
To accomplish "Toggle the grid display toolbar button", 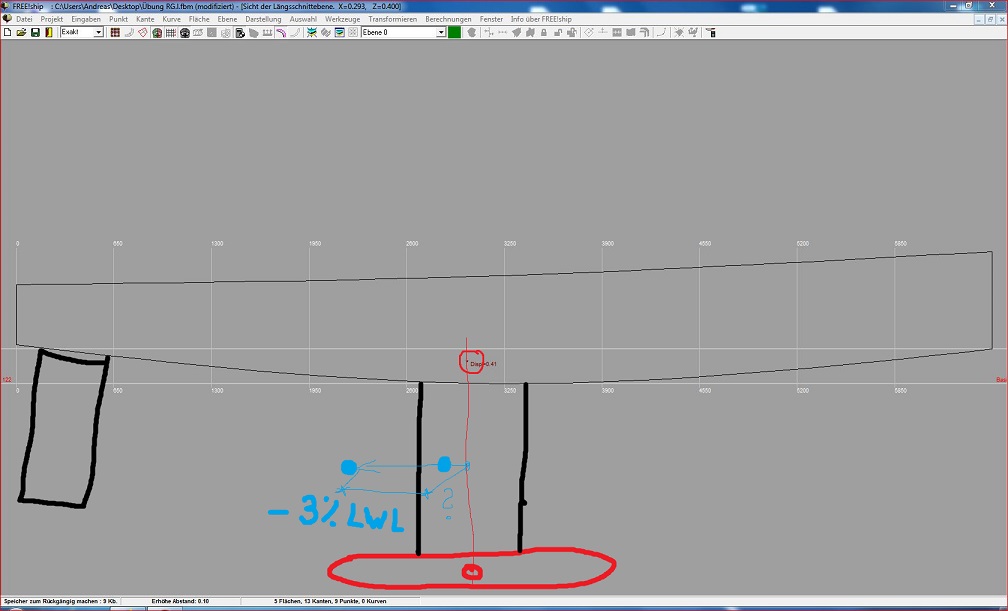I will pos(171,33).
